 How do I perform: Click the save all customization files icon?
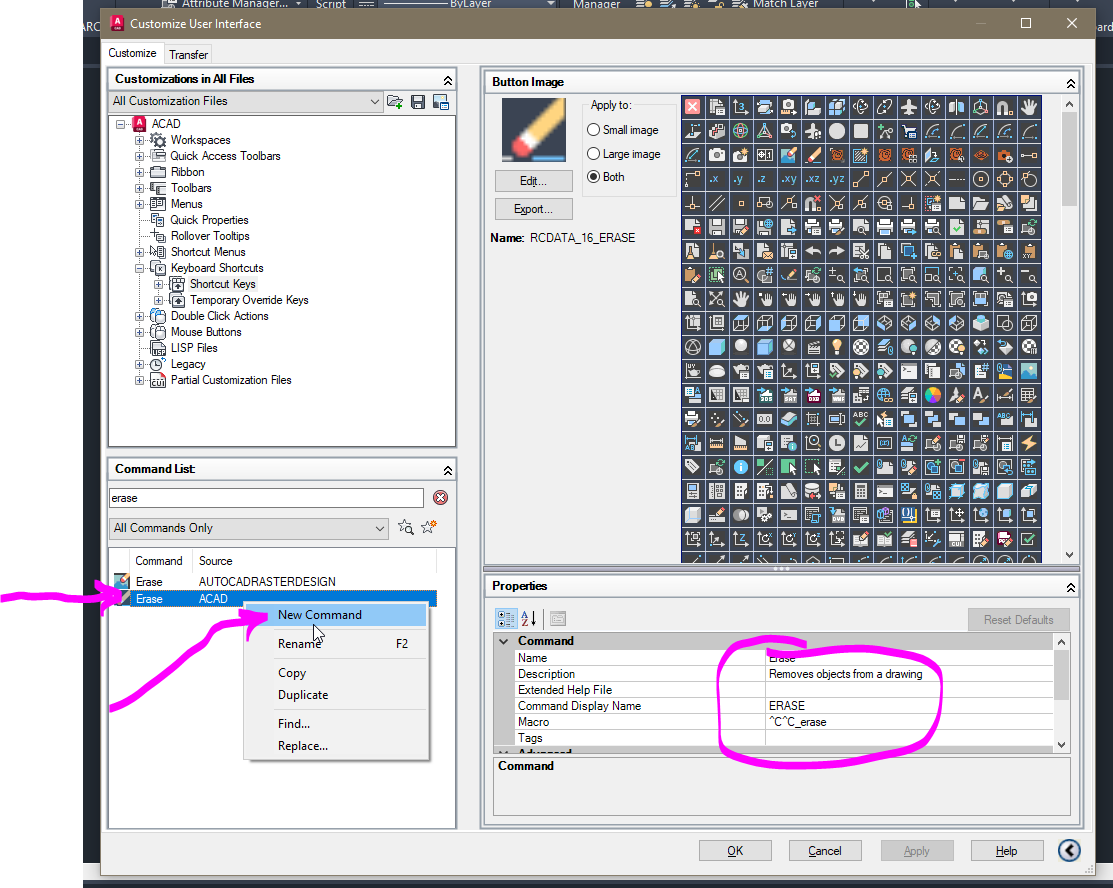[x=418, y=102]
